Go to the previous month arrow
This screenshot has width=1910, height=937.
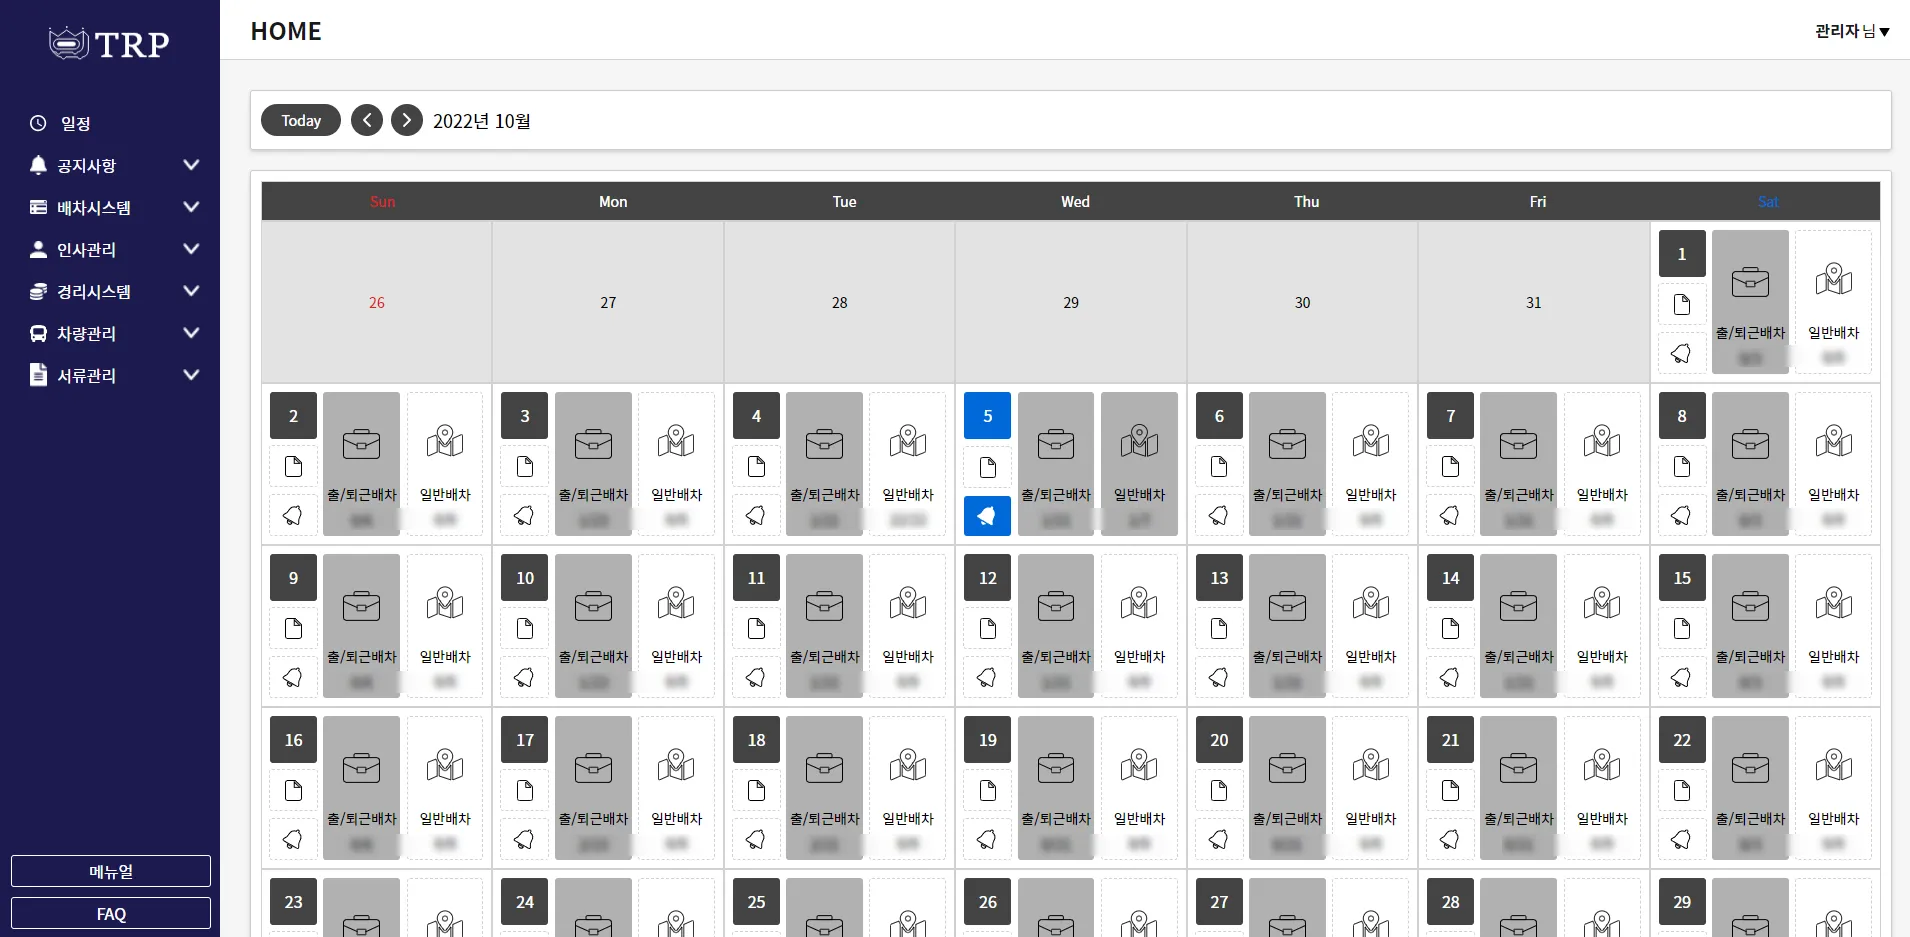point(367,120)
